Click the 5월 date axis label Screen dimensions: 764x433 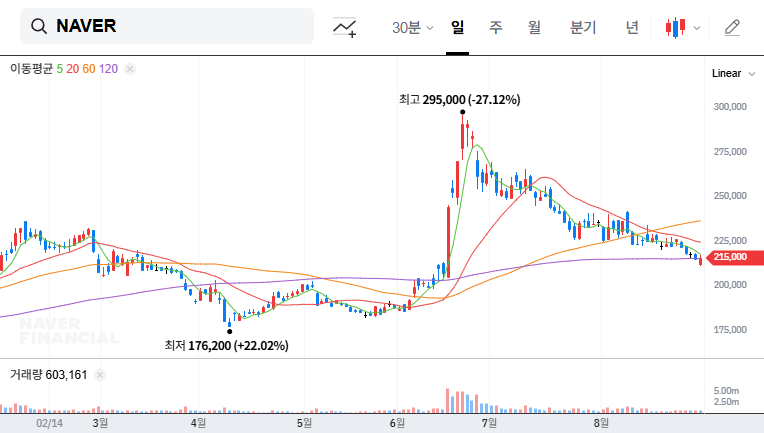tap(304, 423)
